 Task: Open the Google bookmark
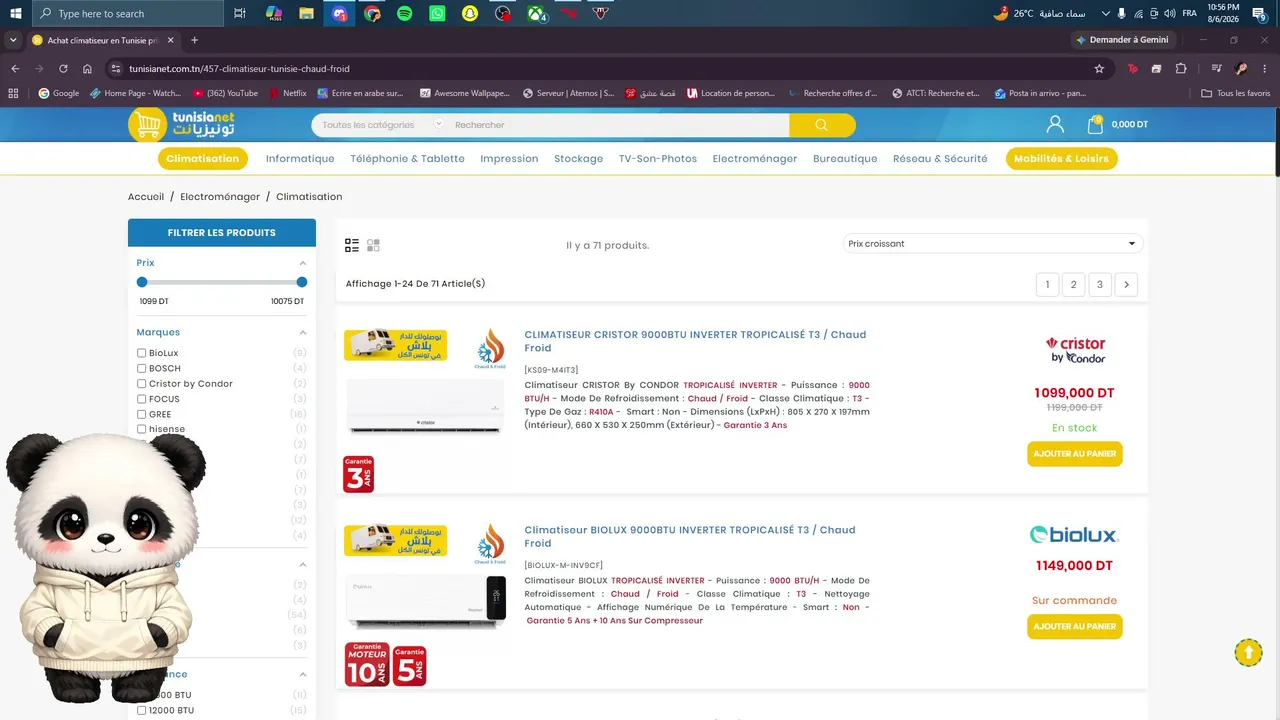click(x=59, y=93)
